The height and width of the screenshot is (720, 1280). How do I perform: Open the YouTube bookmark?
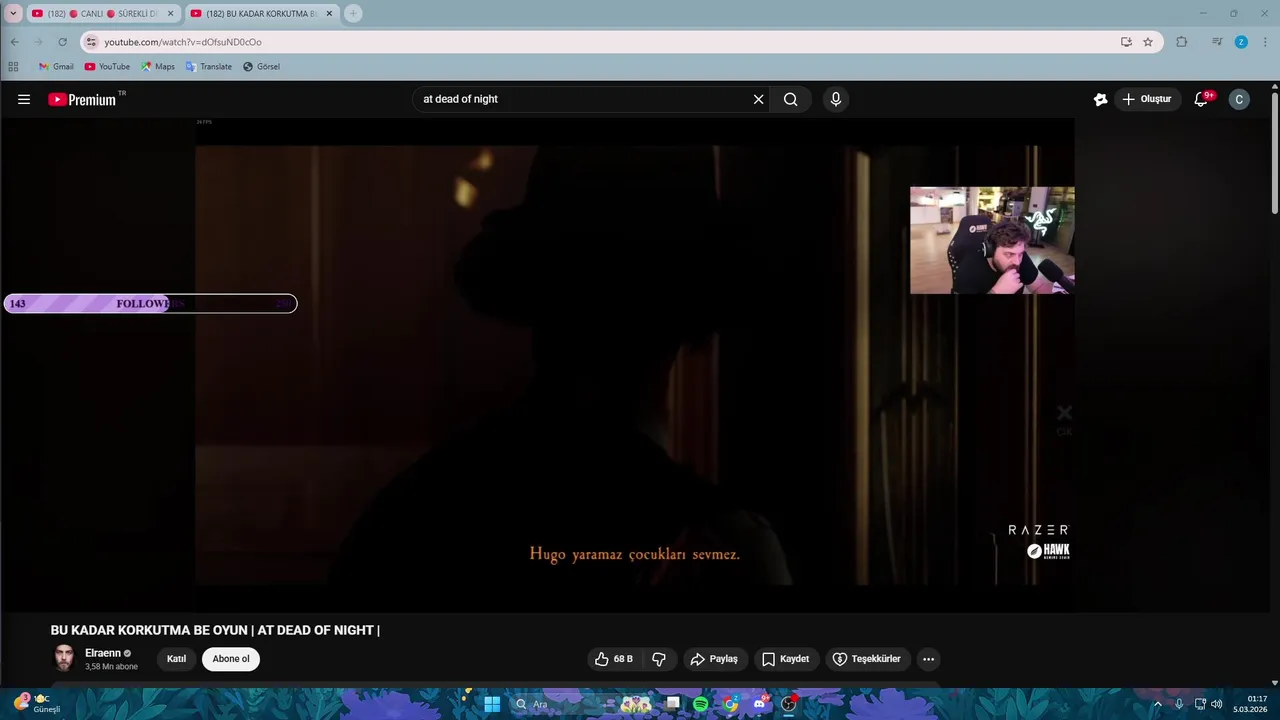[107, 67]
